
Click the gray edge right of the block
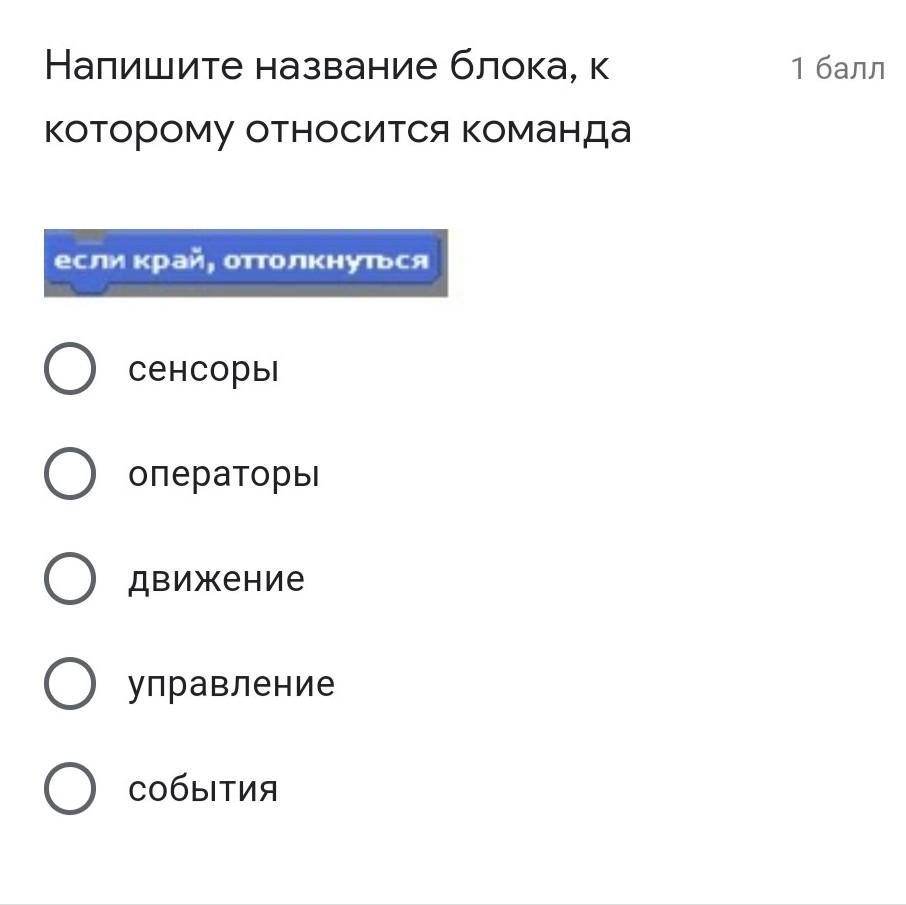[x=444, y=263]
